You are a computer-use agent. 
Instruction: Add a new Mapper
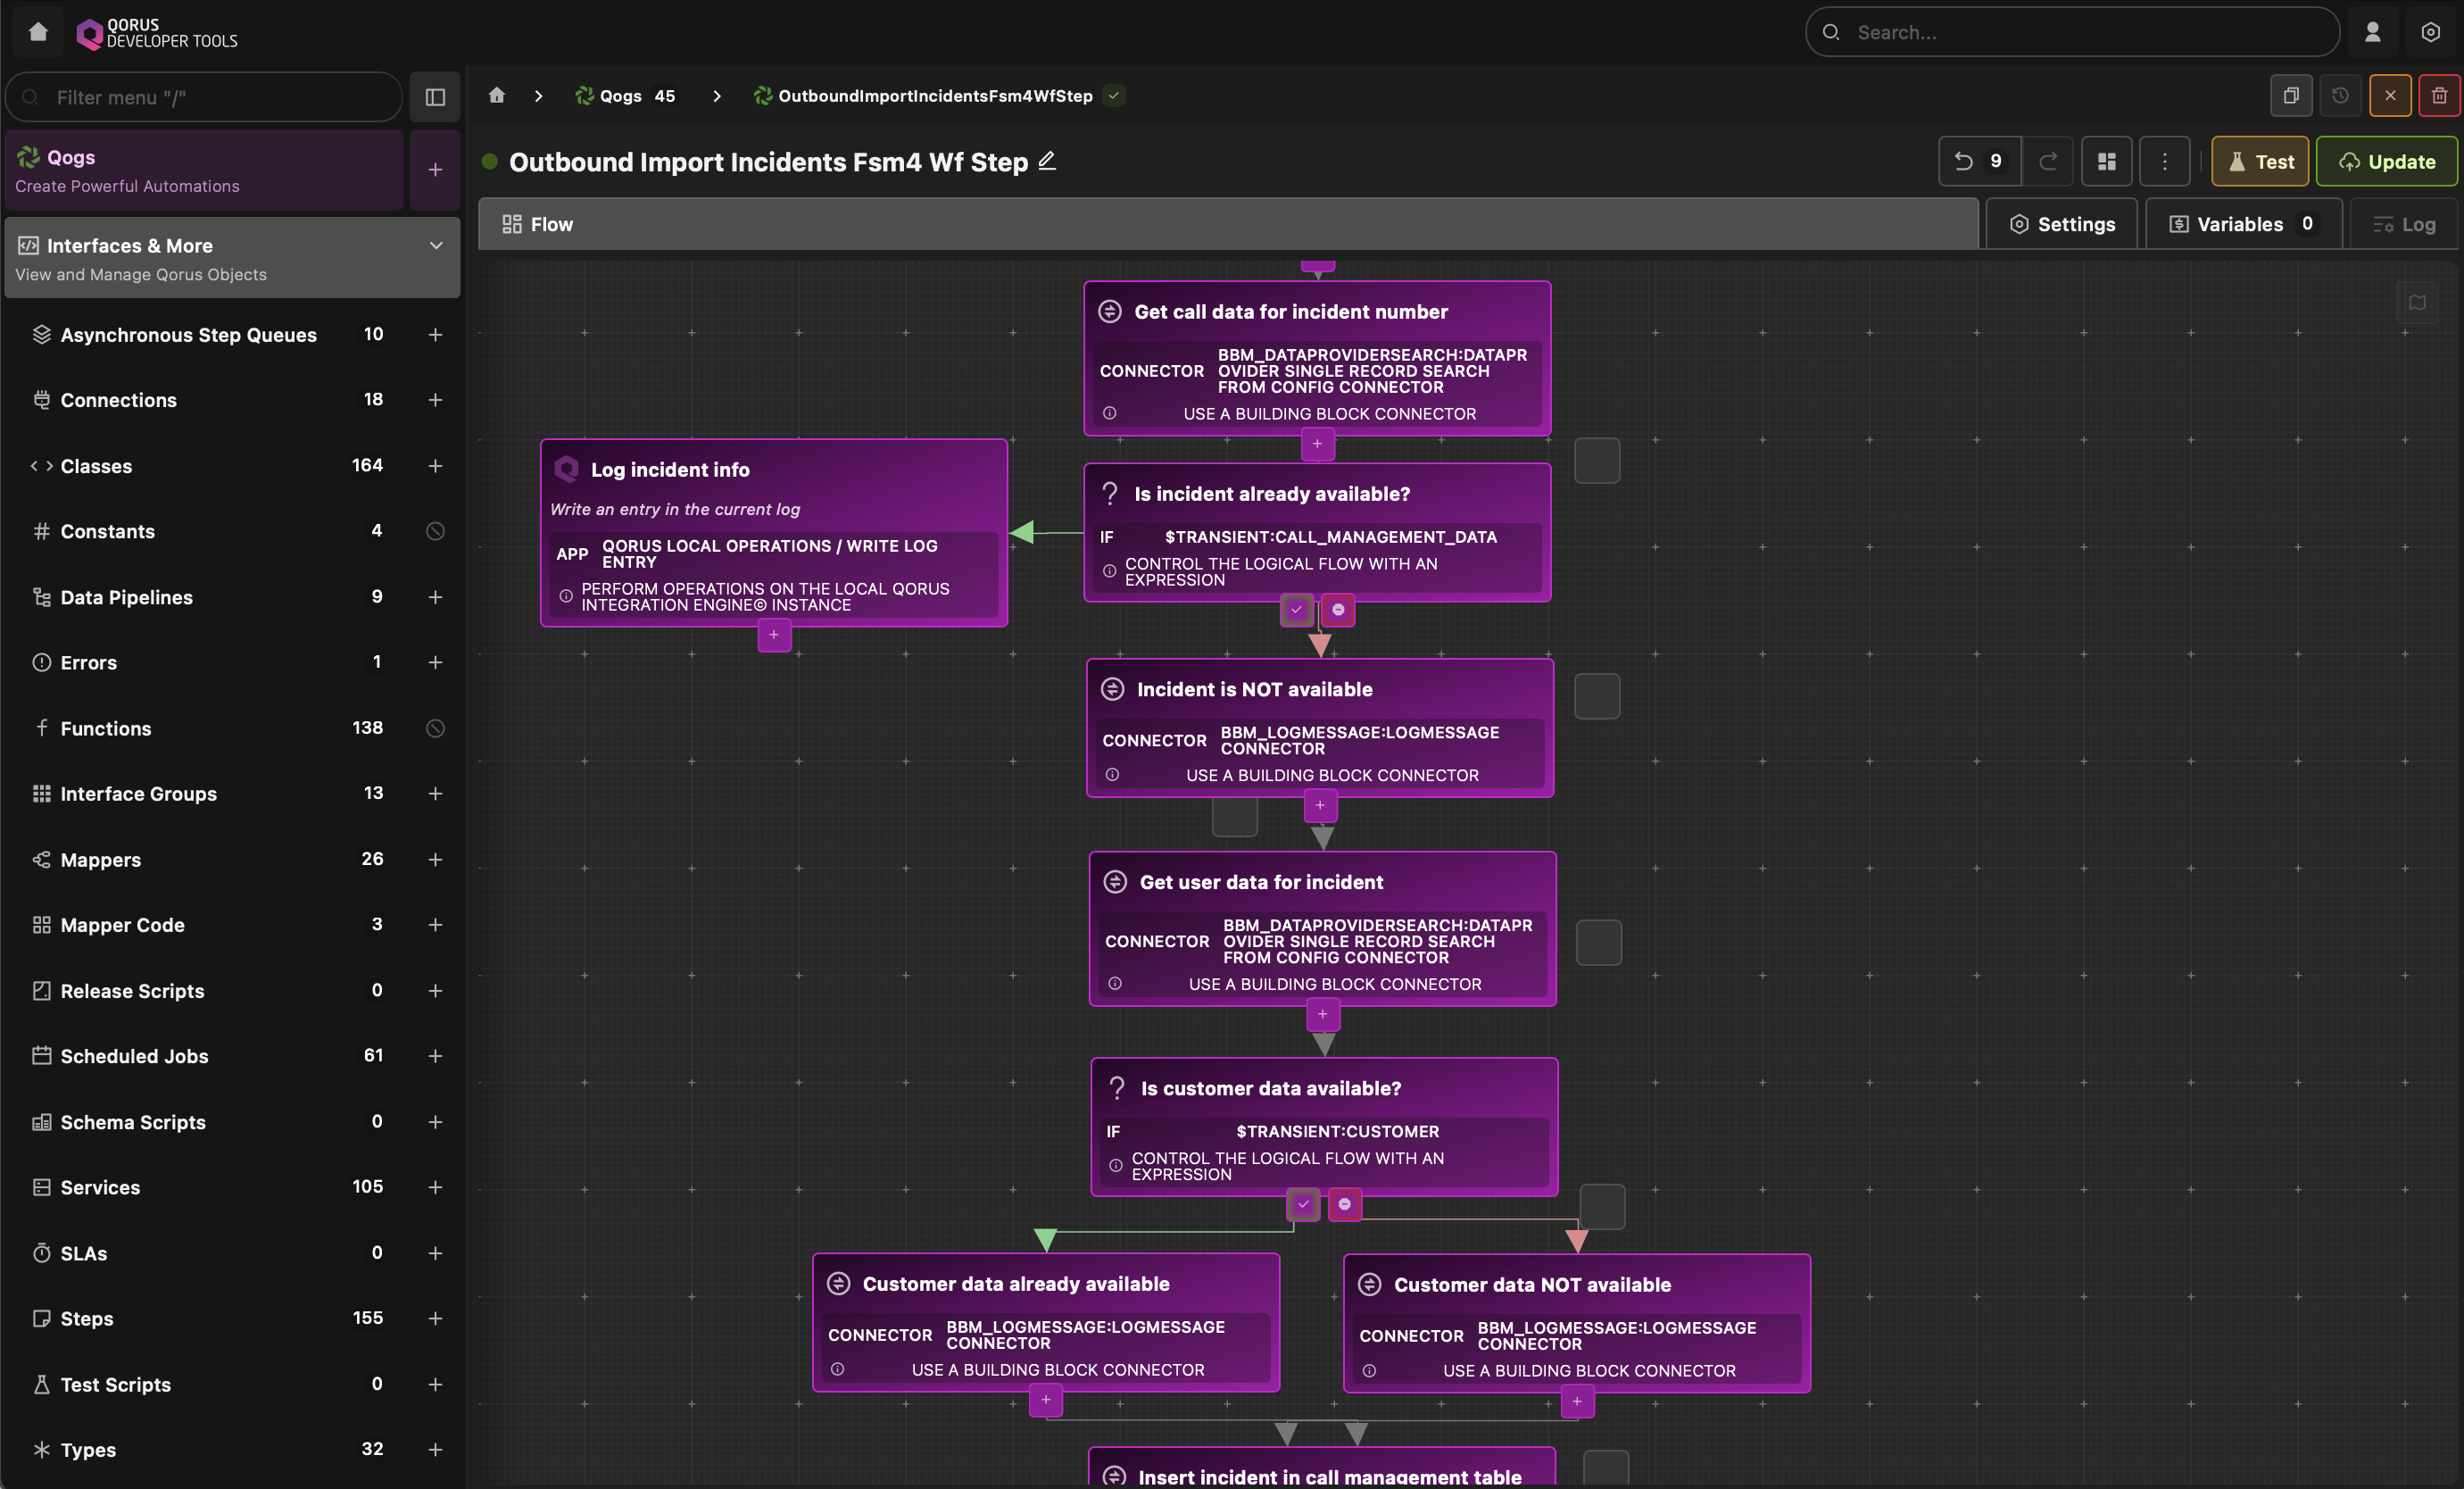435,860
